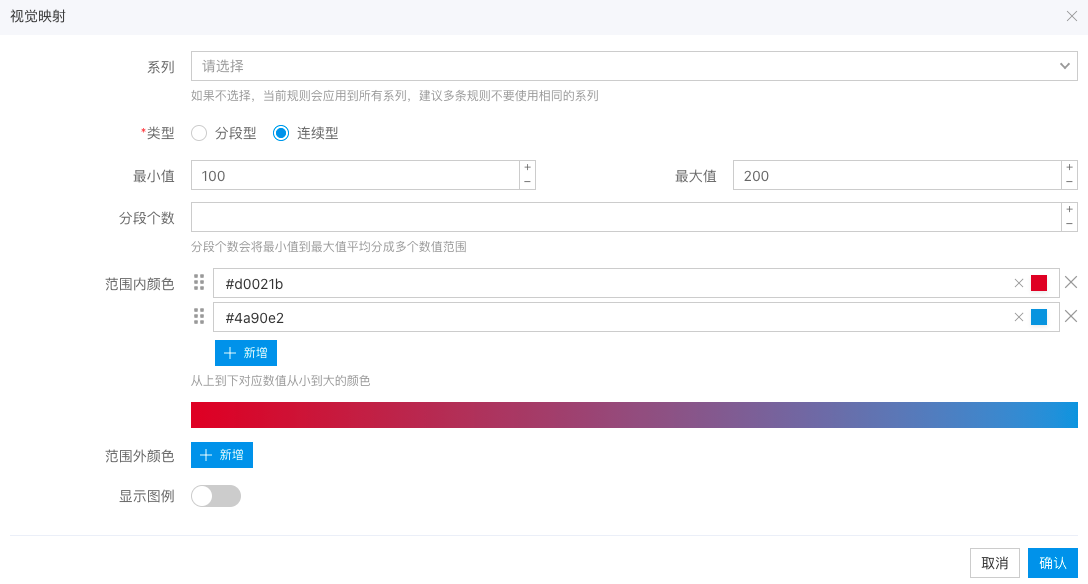Add a 范围外颜色 using 新增 button
Viewport: 1088px width, 584px height.
click(222, 455)
